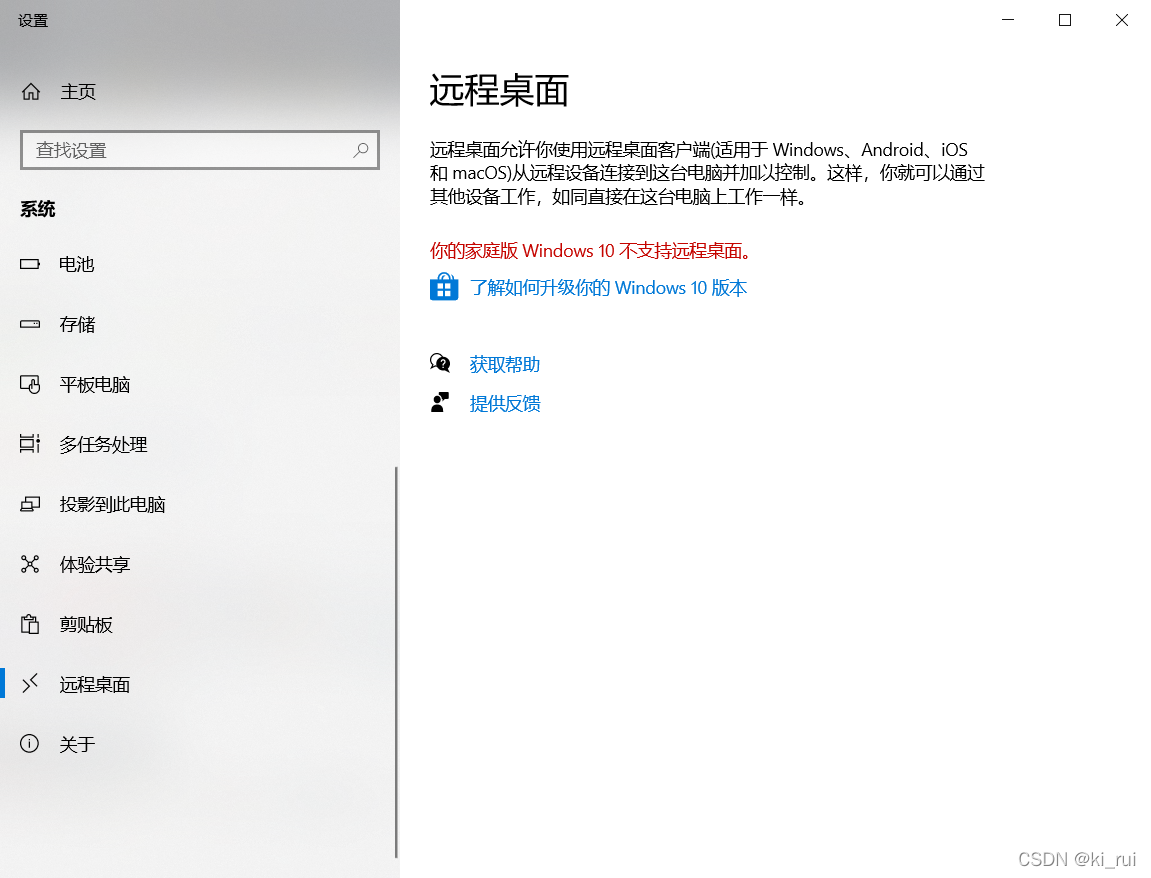Image resolution: width=1151 pixels, height=878 pixels.
Task: Click the magnifier search icon
Action: point(360,150)
